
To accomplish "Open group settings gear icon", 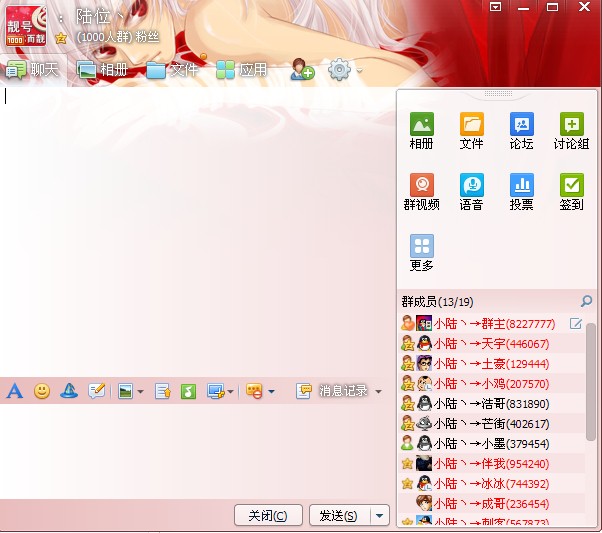I will (x=339, y=70).
